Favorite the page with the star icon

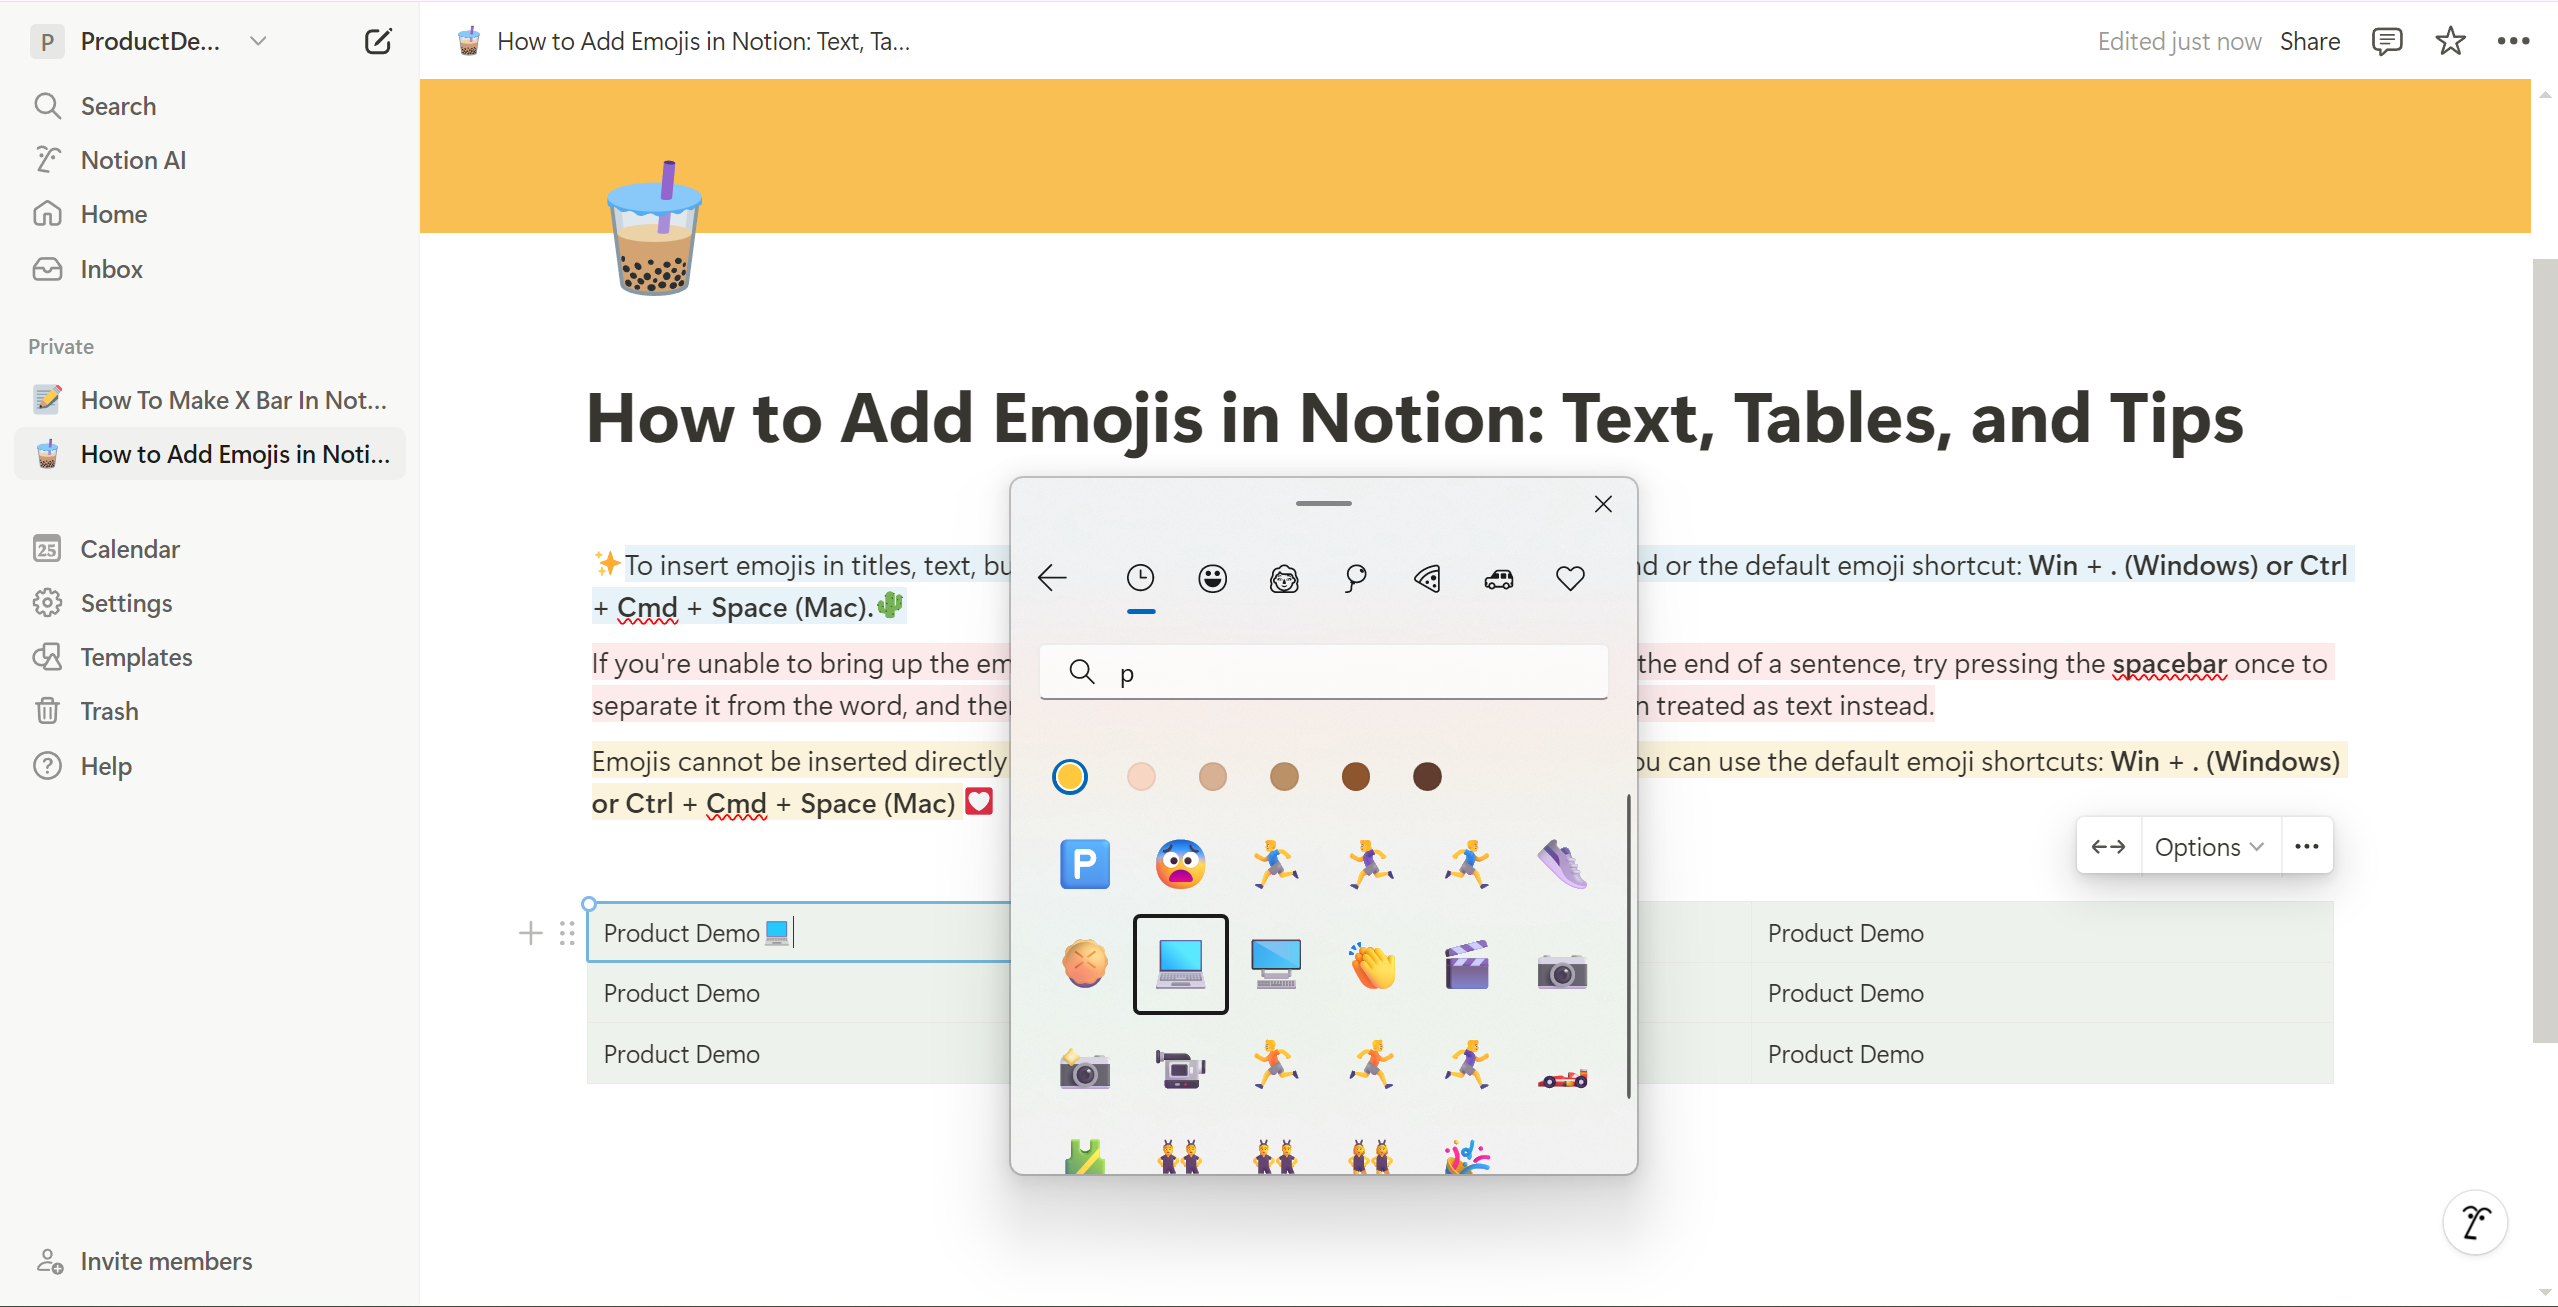click(2450, 41)
